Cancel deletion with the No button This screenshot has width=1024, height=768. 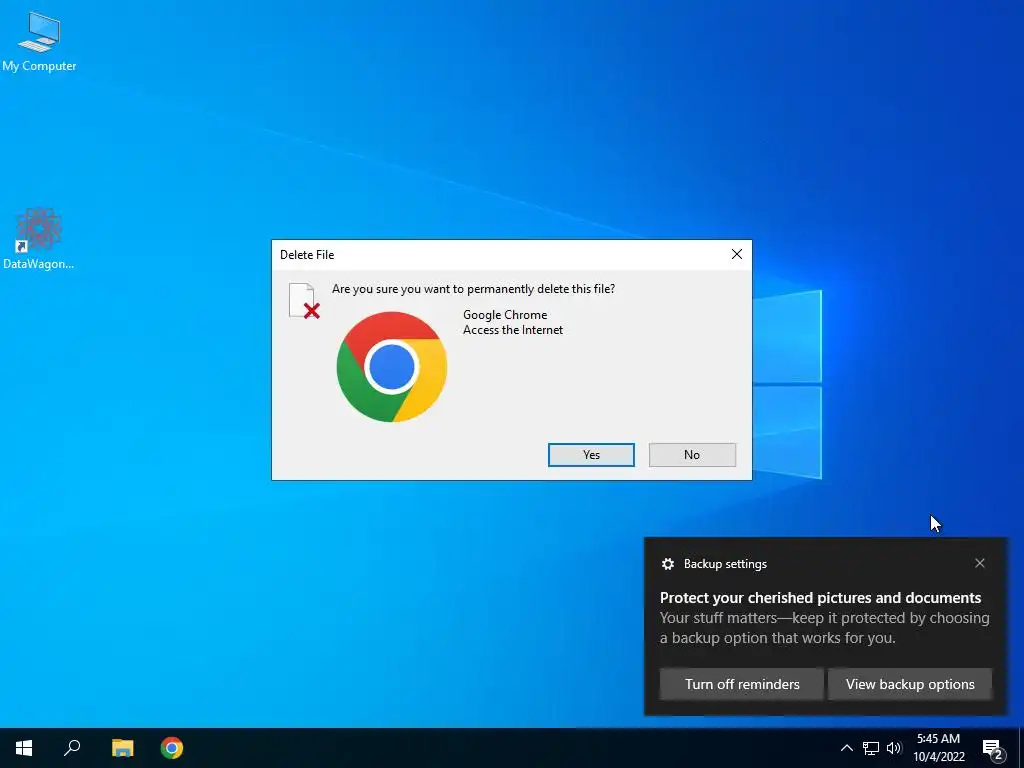(x=692, y=455)
